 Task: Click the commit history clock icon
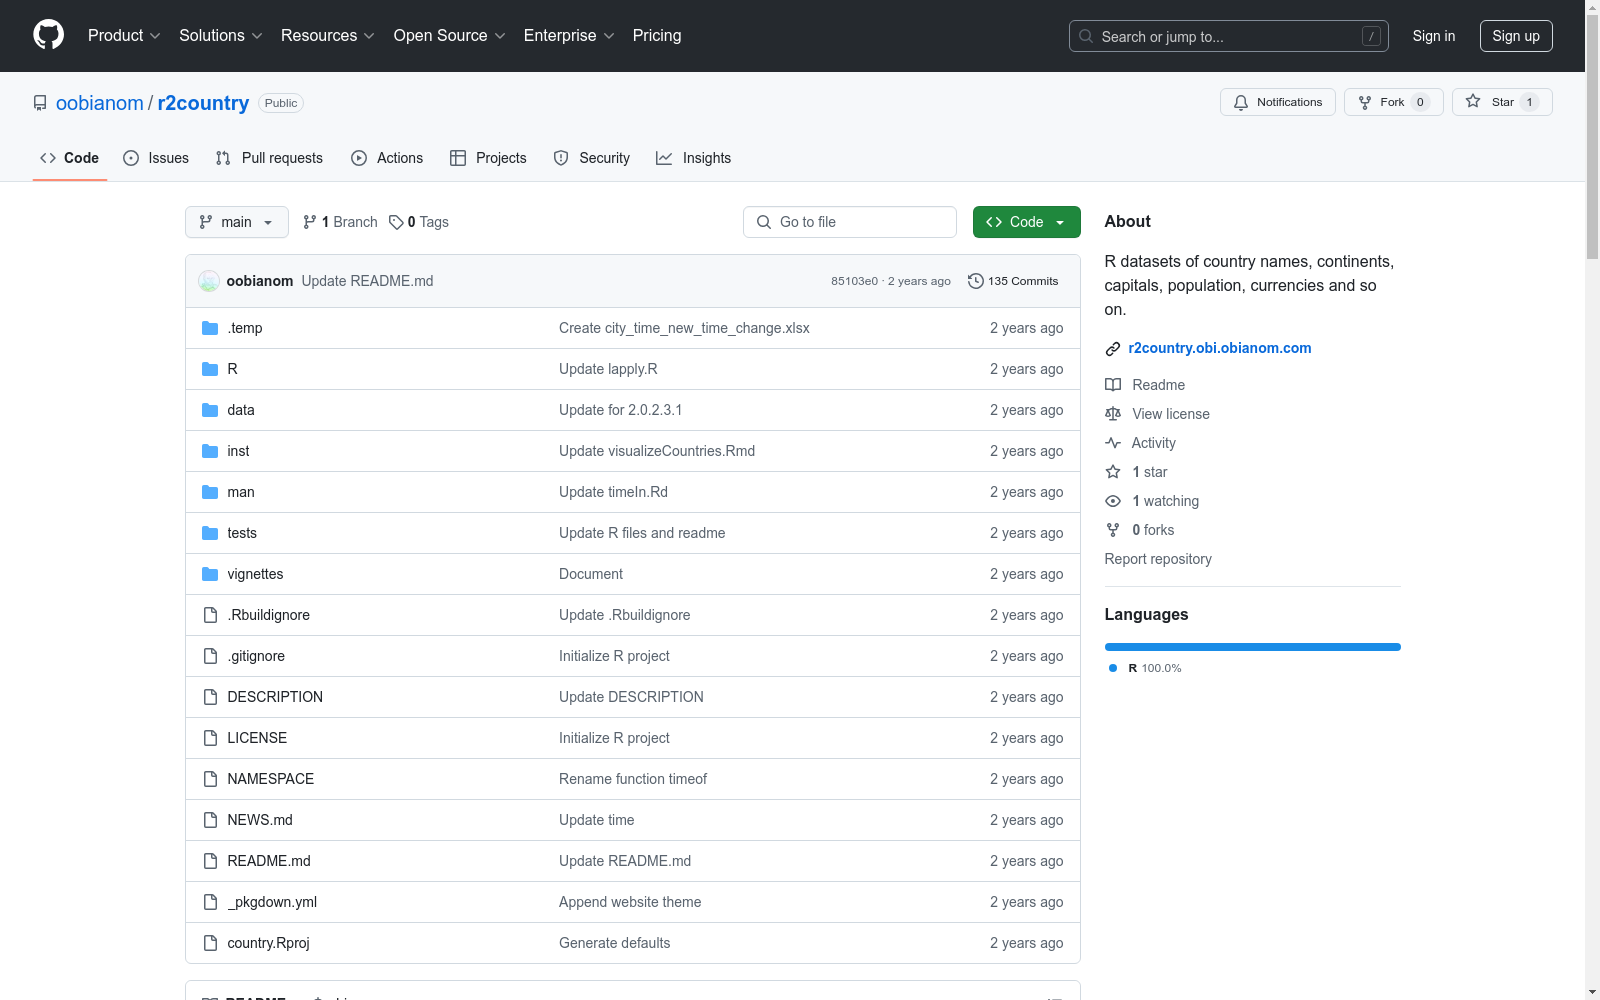pos(976,281)
